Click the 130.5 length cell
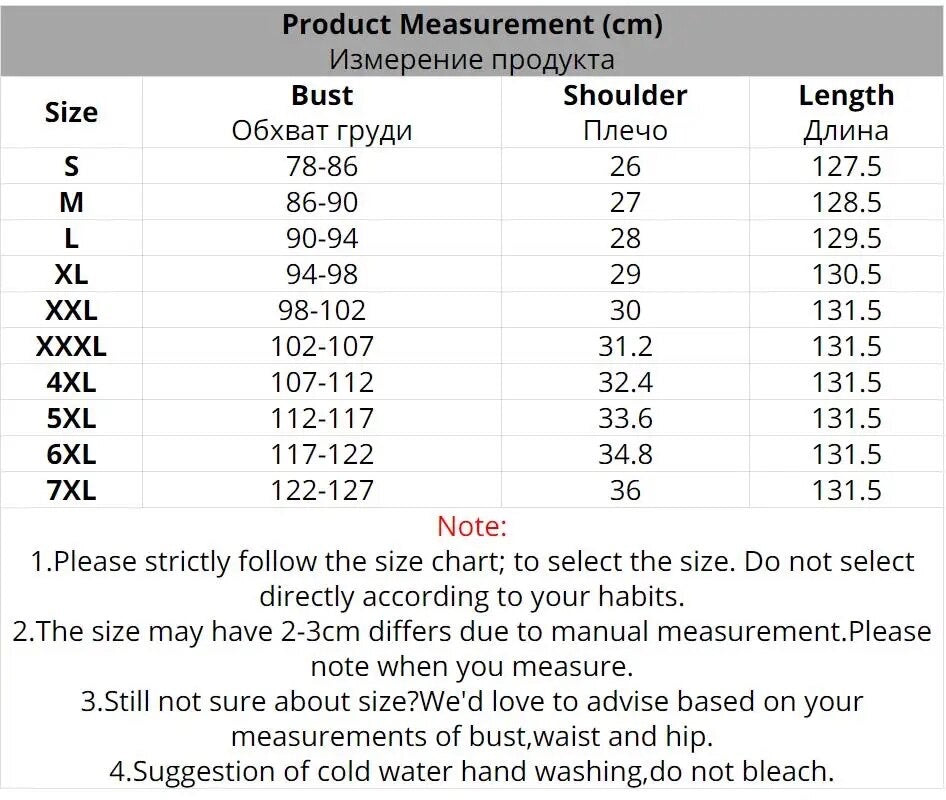Image resolution: width=946 pixels, height=800 pixels. click(846, 275)
